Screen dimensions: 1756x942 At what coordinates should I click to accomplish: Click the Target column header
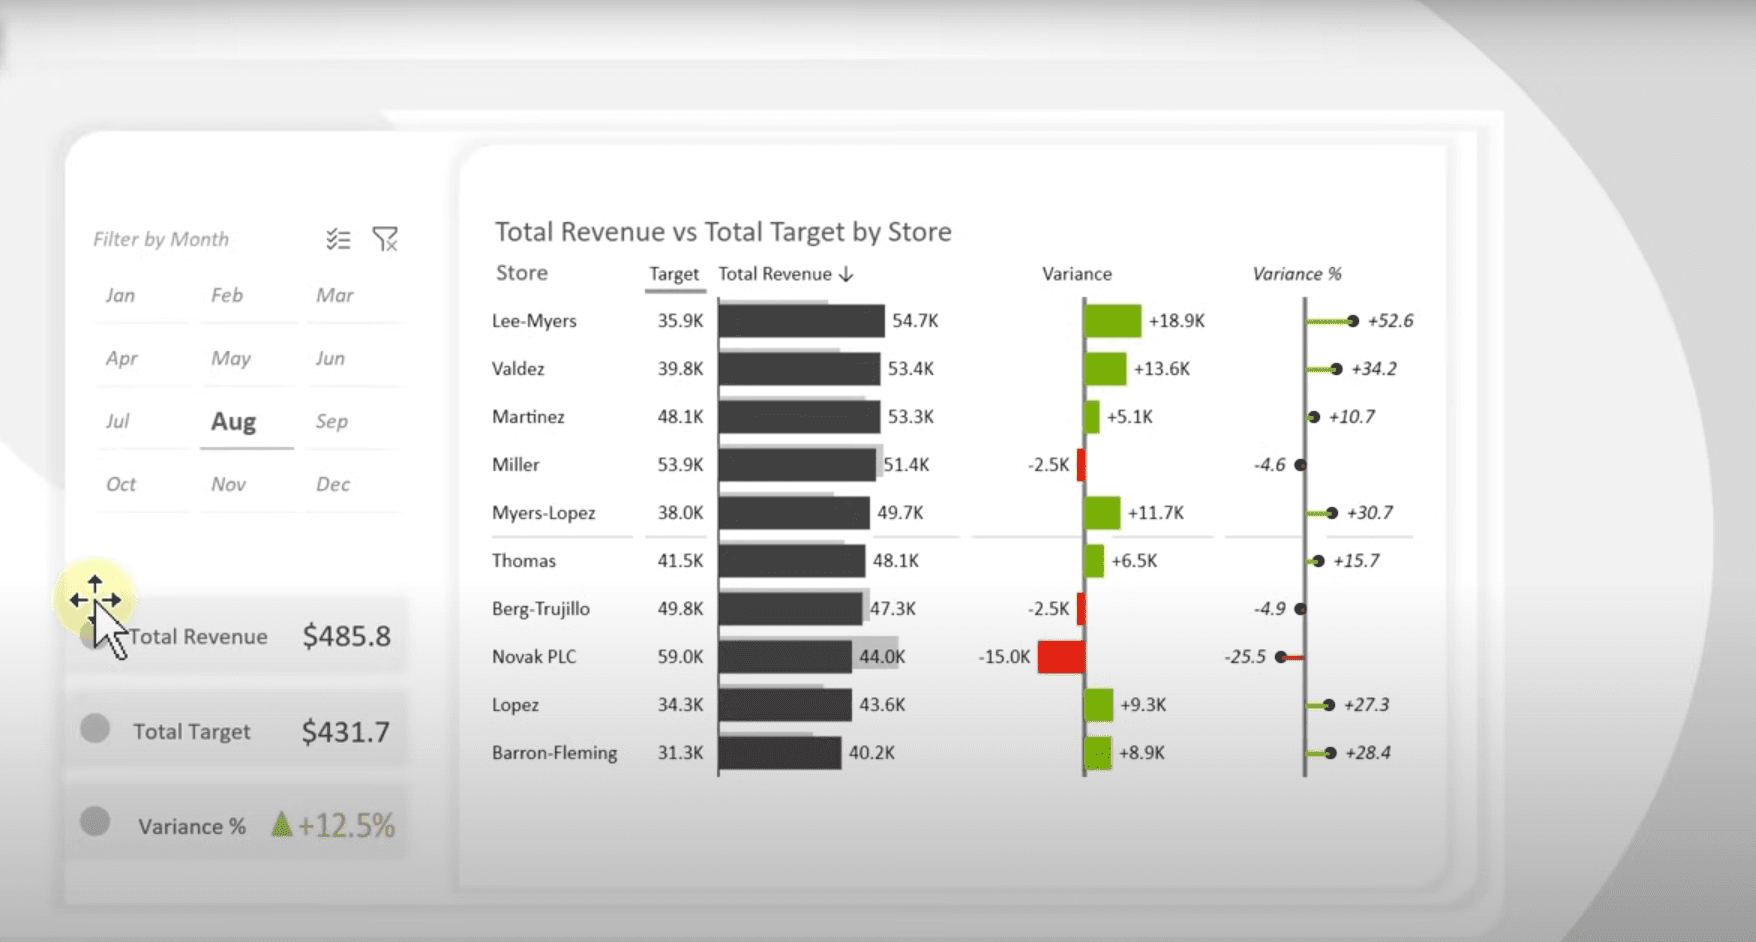point(674,274)
